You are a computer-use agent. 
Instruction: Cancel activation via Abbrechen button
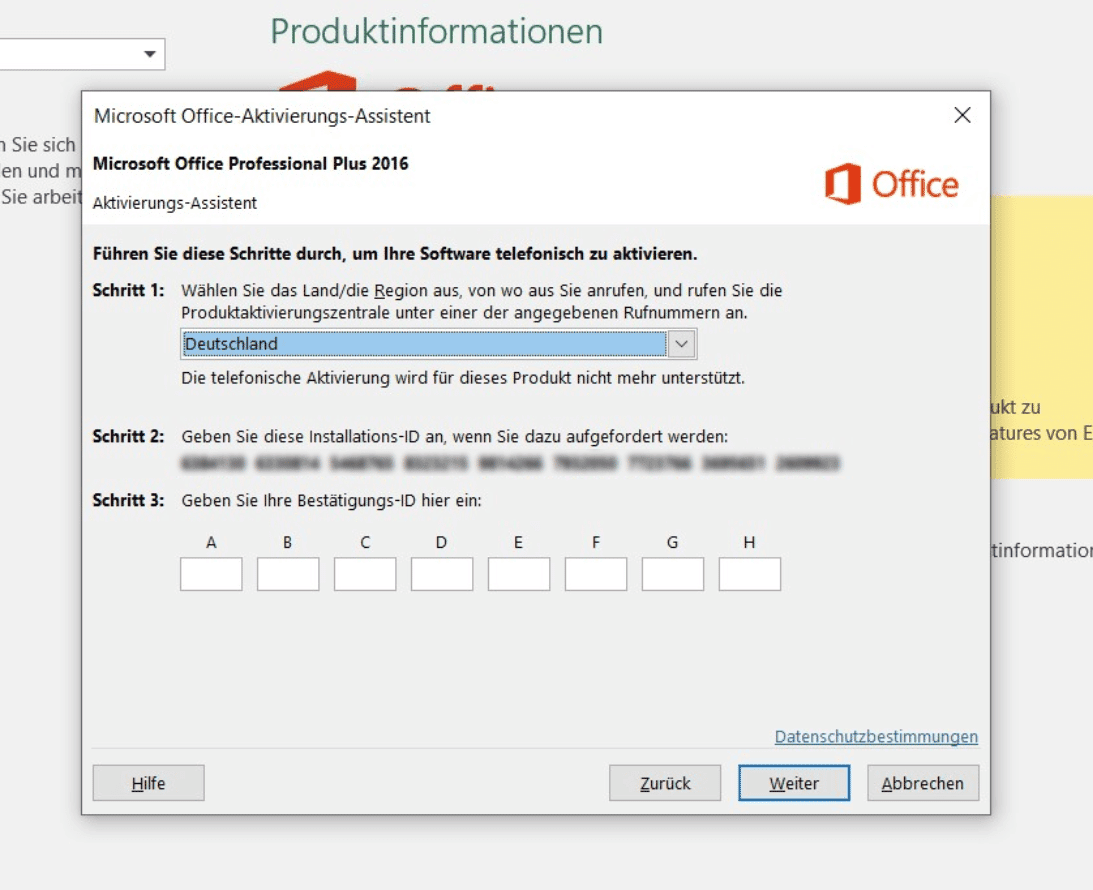pos(922,783)
